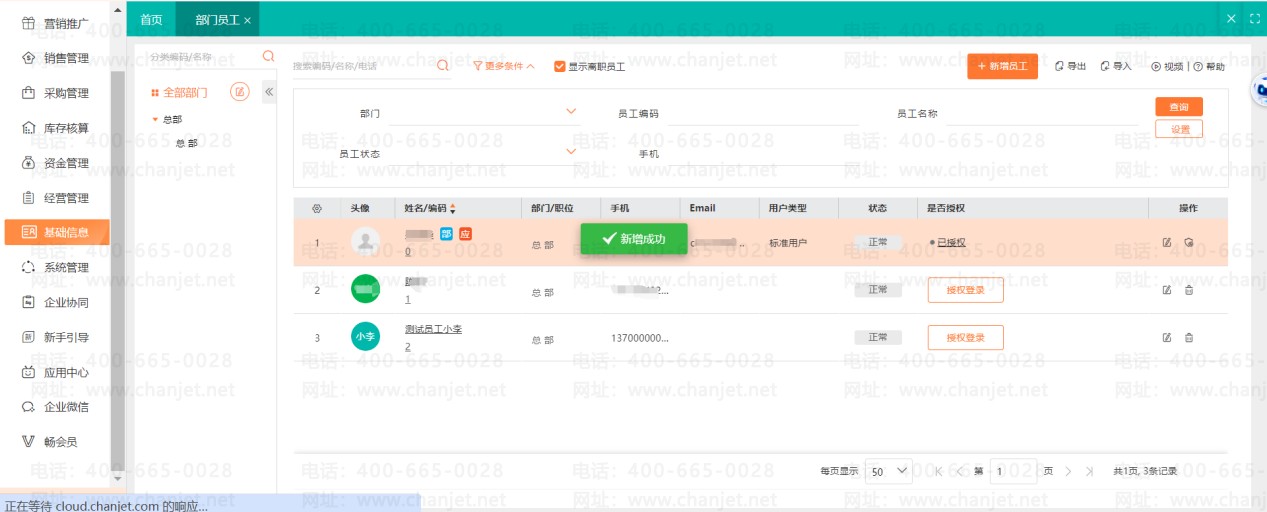The height and width of the screenshot is (512, 1267).
Task: Click the 设置 settings button
Action: point(1179,129)
